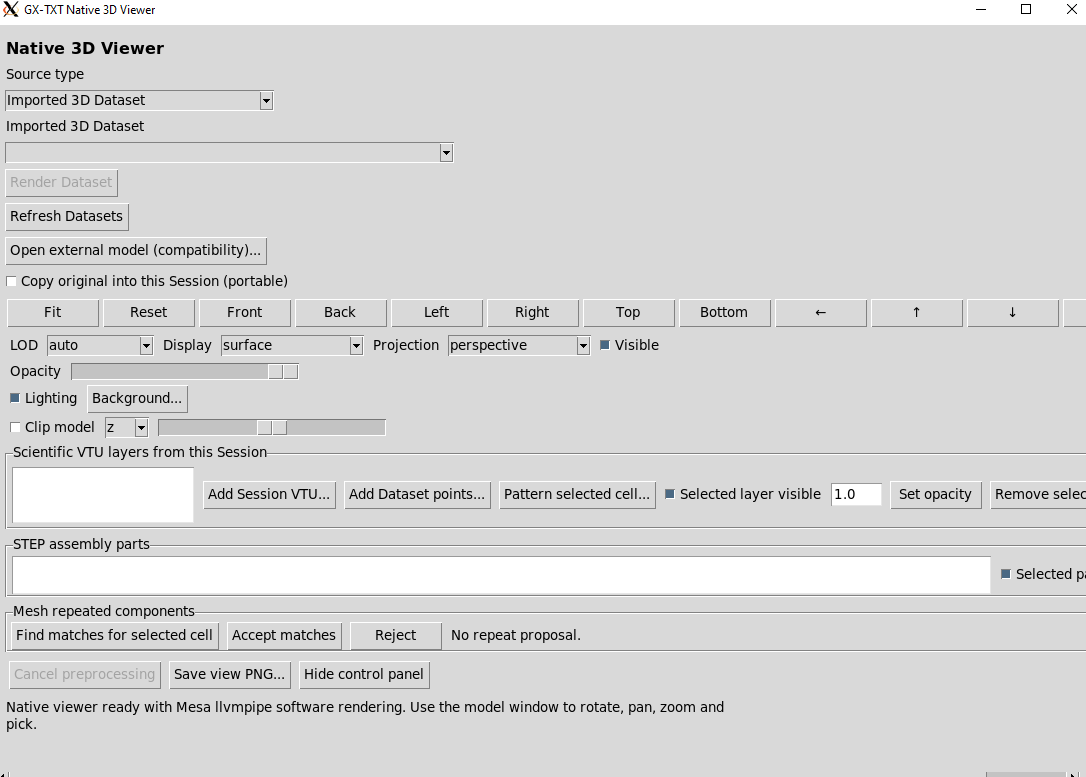Open the Source type dropdown
This screenshot has width=1086, height=777.
[266, 100]
